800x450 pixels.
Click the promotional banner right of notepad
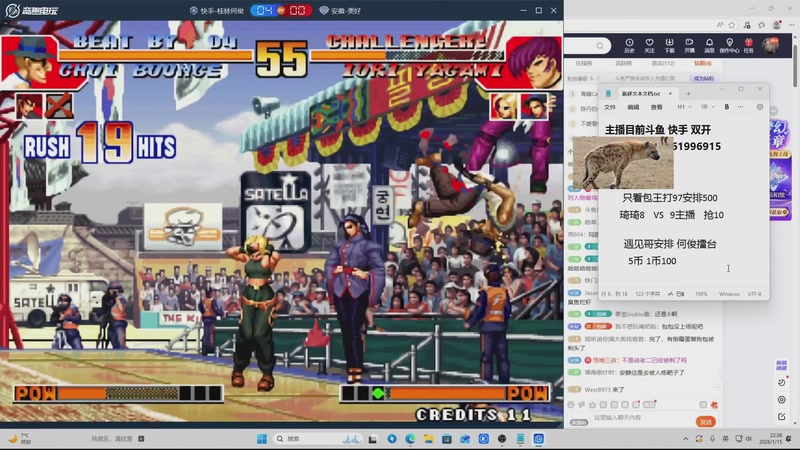coord(780,171)
